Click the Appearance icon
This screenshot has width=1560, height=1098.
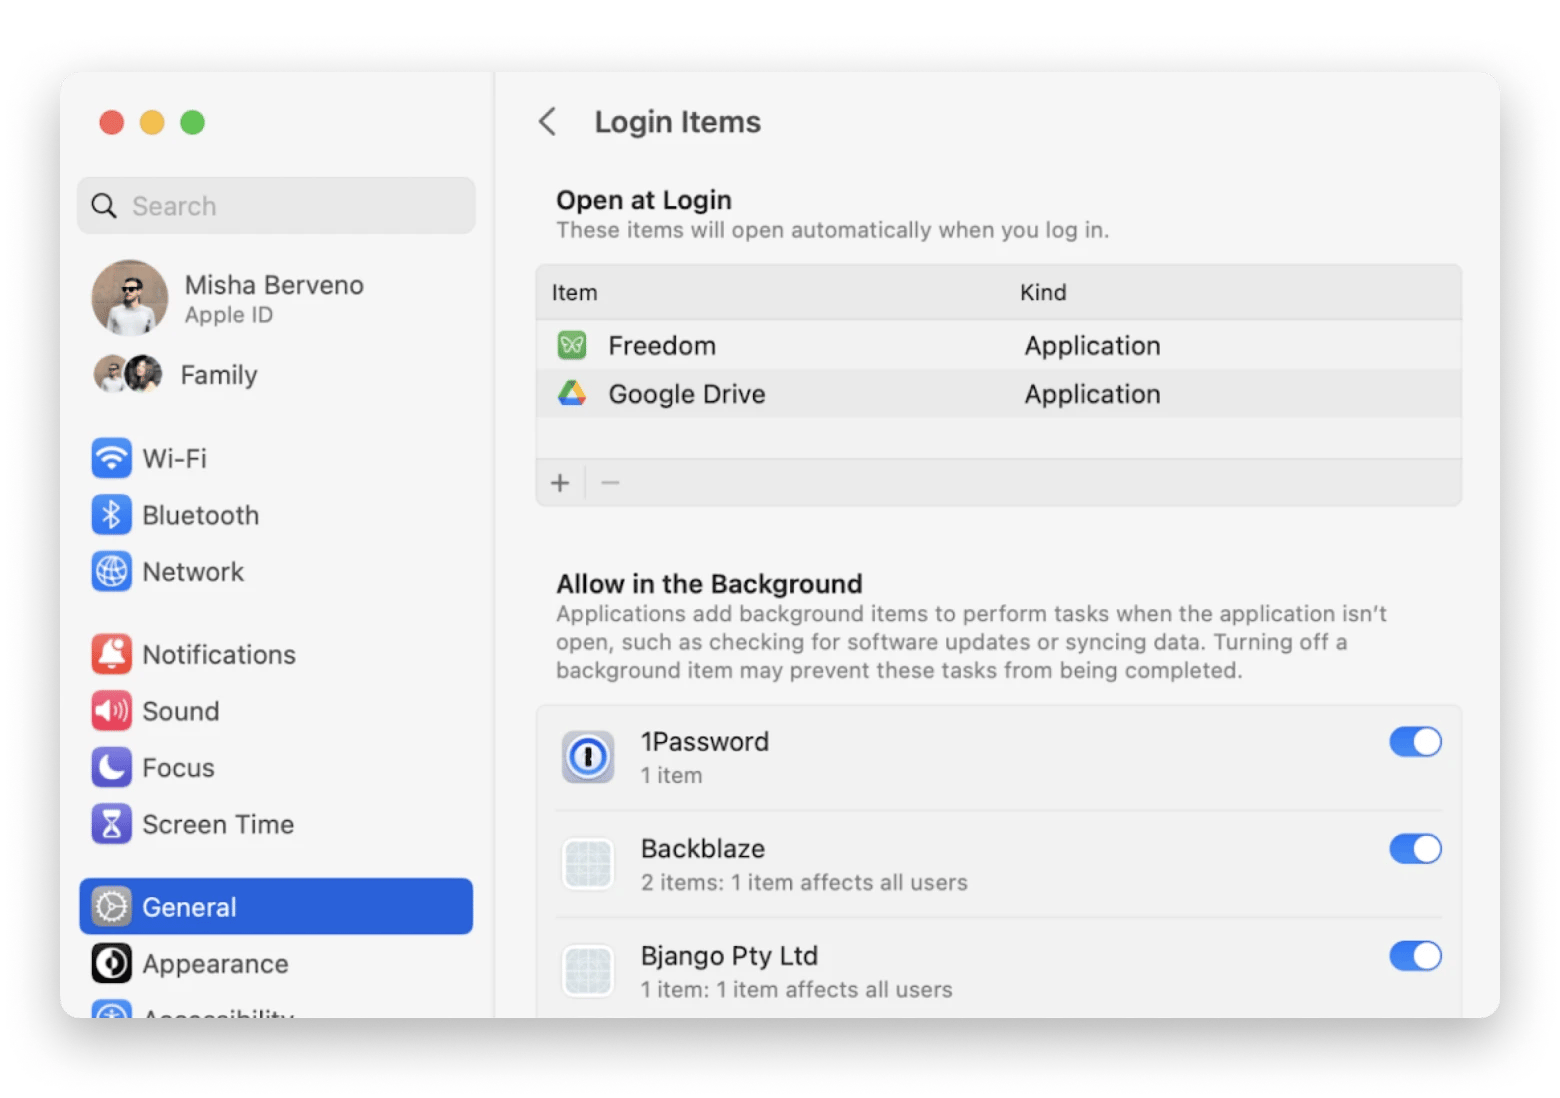tap(111, 964)
